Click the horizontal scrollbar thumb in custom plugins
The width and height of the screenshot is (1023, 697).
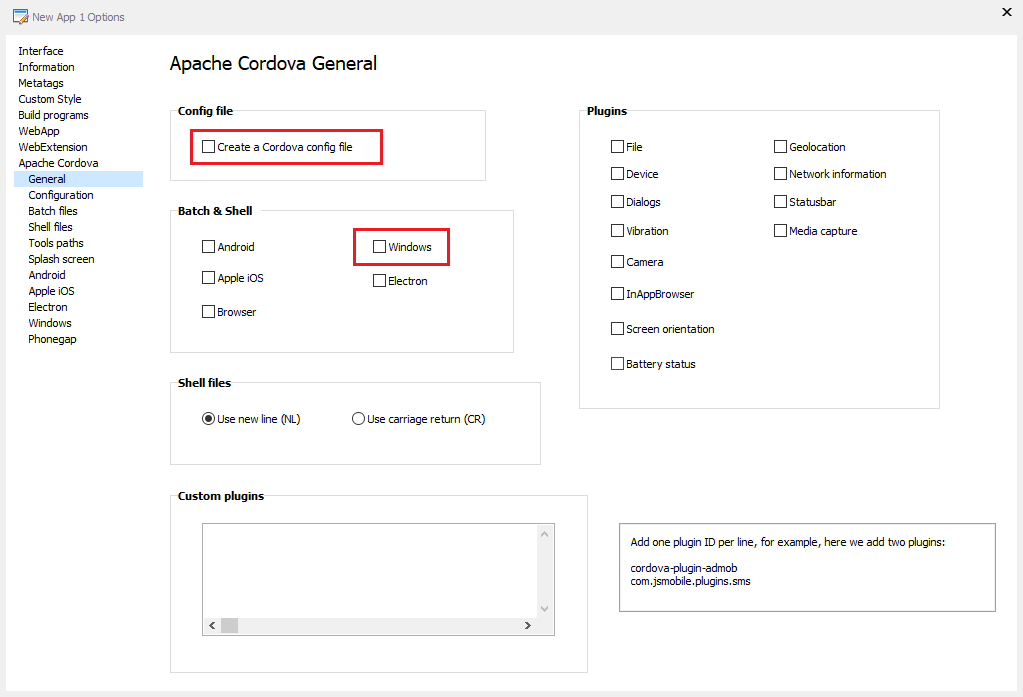(x=230, y=625)
